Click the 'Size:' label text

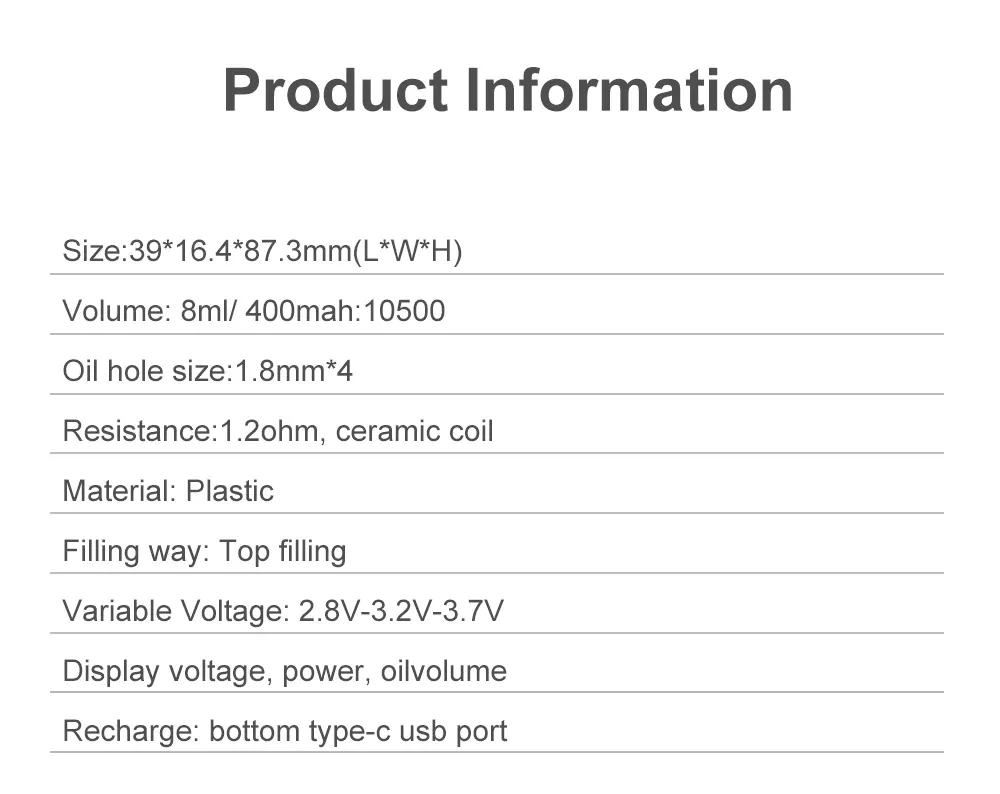click(91, 251)
